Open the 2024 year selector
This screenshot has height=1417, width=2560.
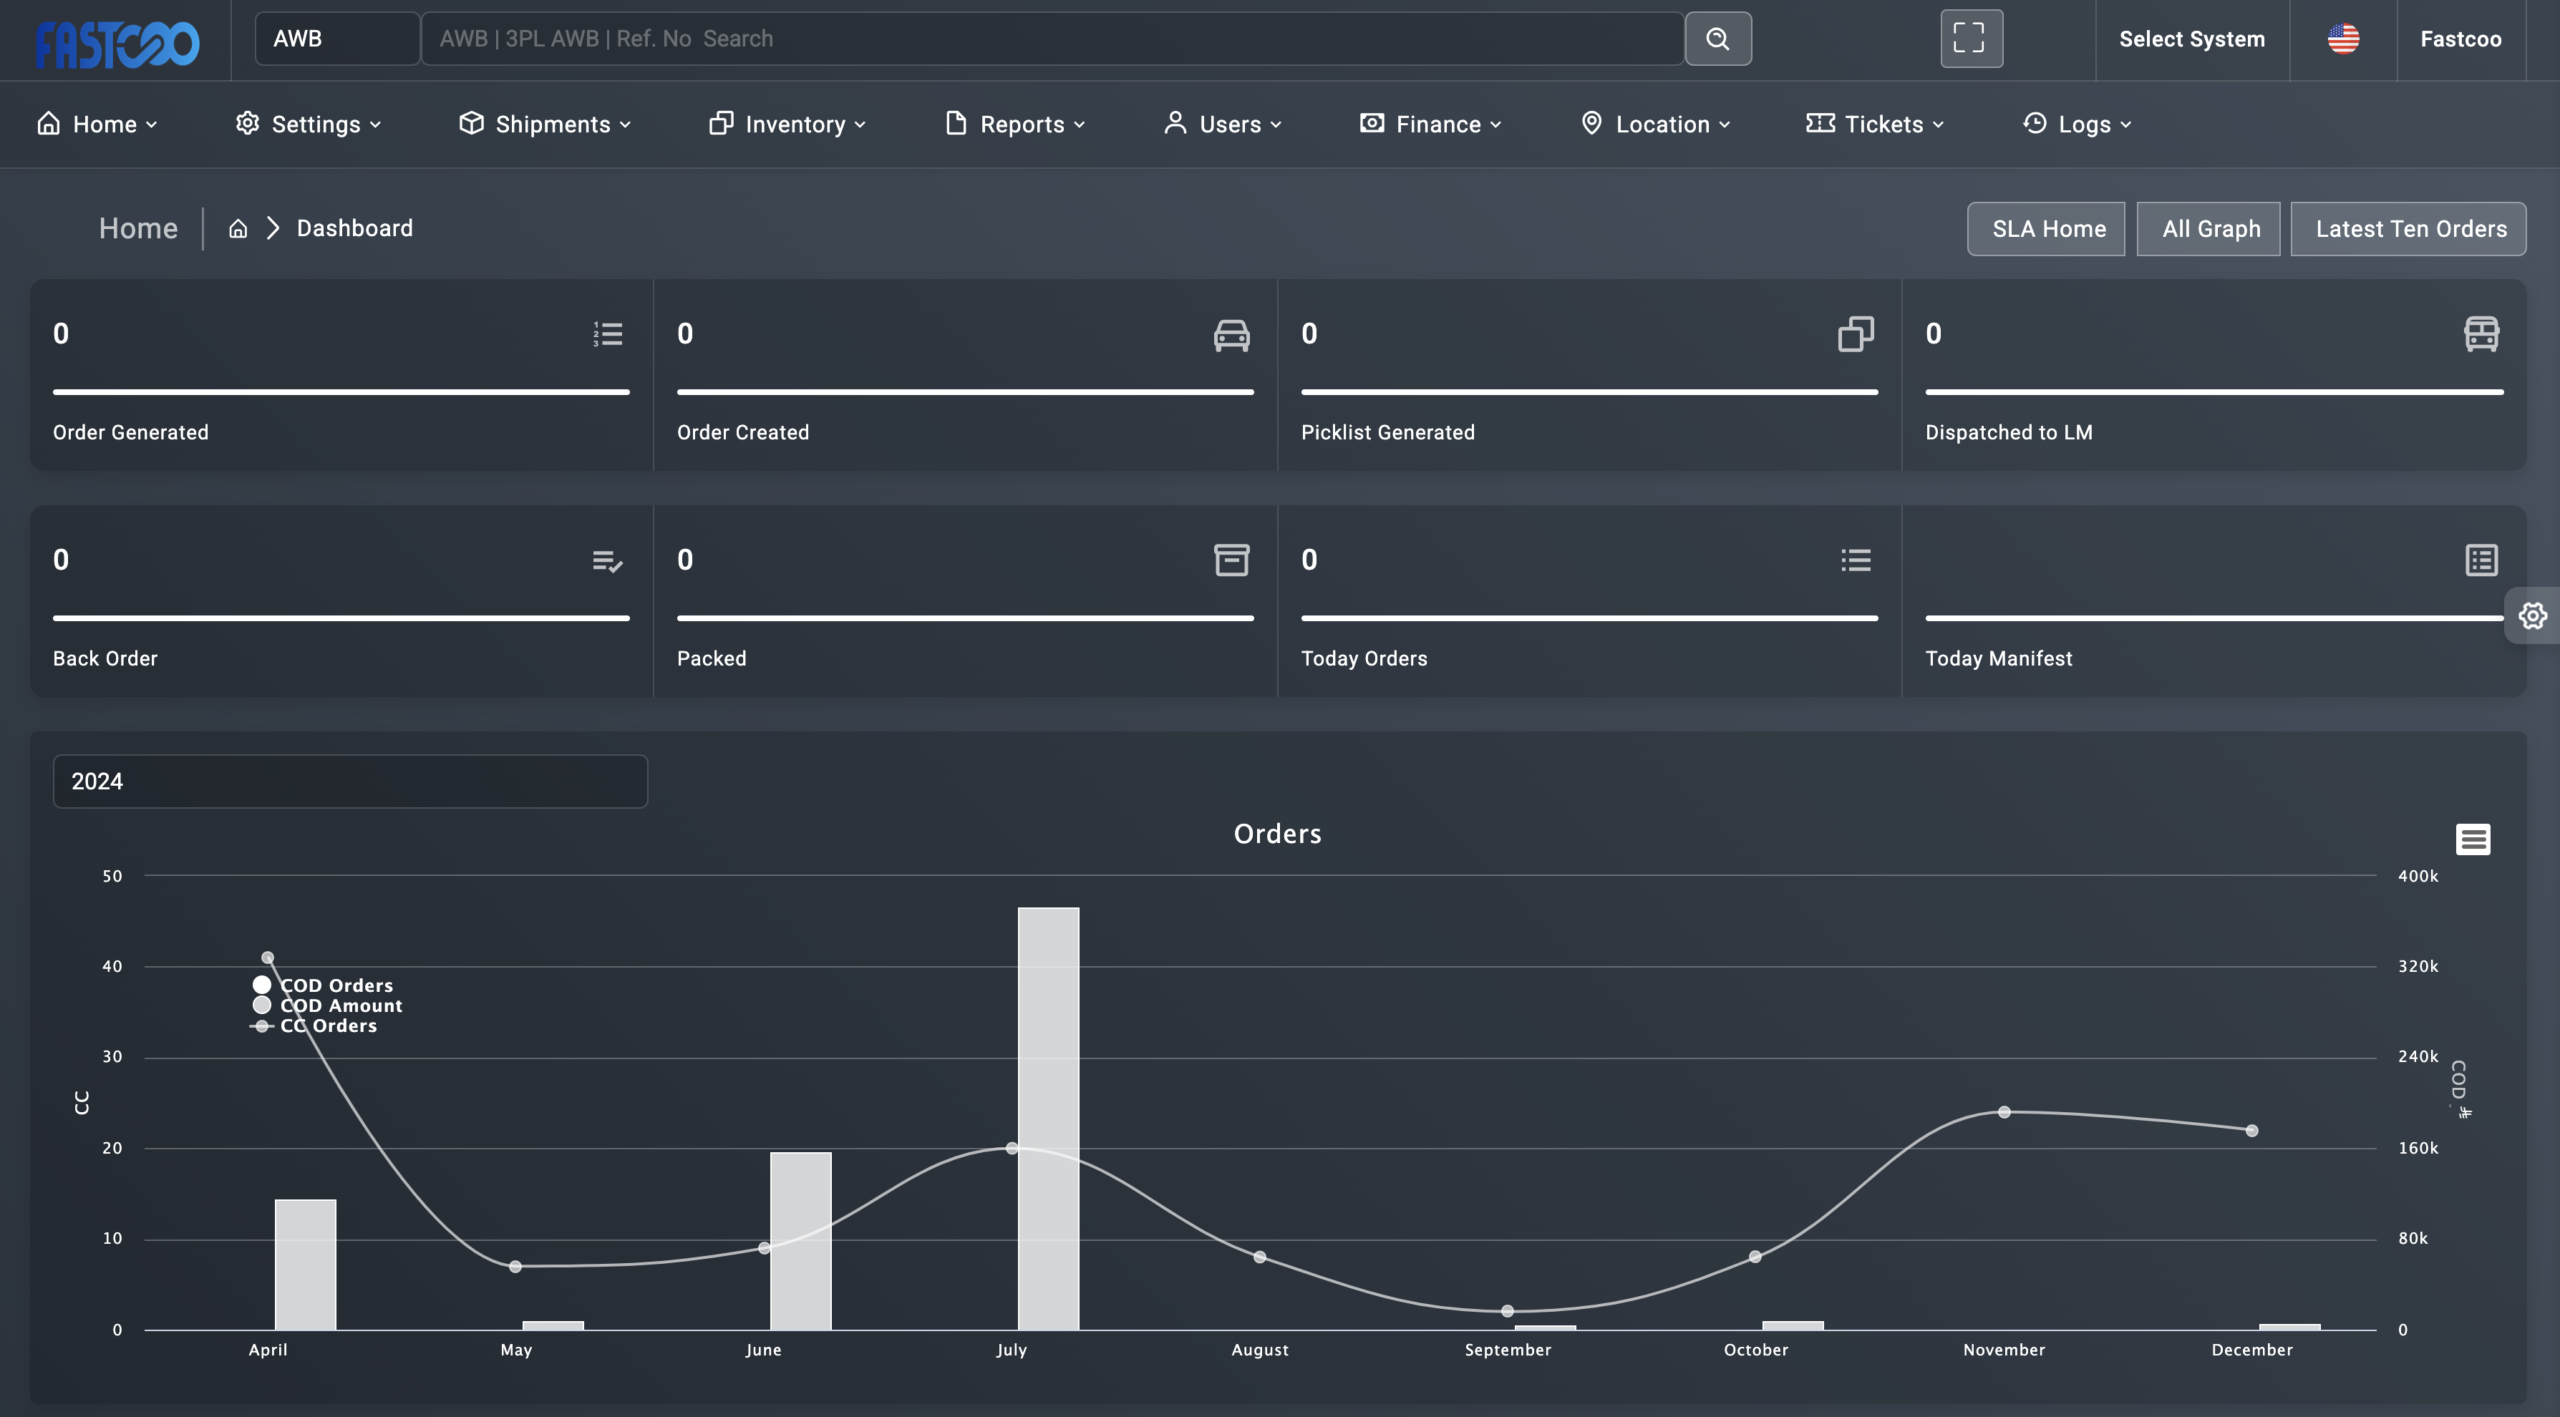click(x=350, y=781)
